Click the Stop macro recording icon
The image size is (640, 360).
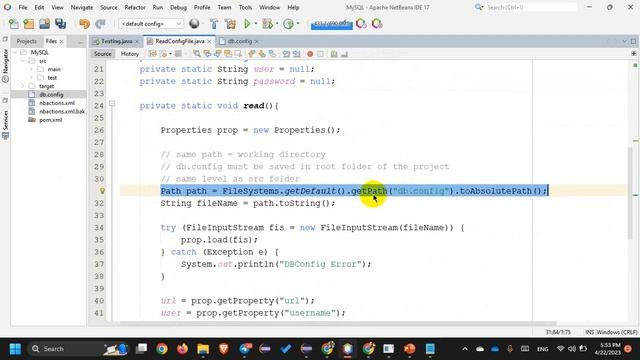click(321, 54)
